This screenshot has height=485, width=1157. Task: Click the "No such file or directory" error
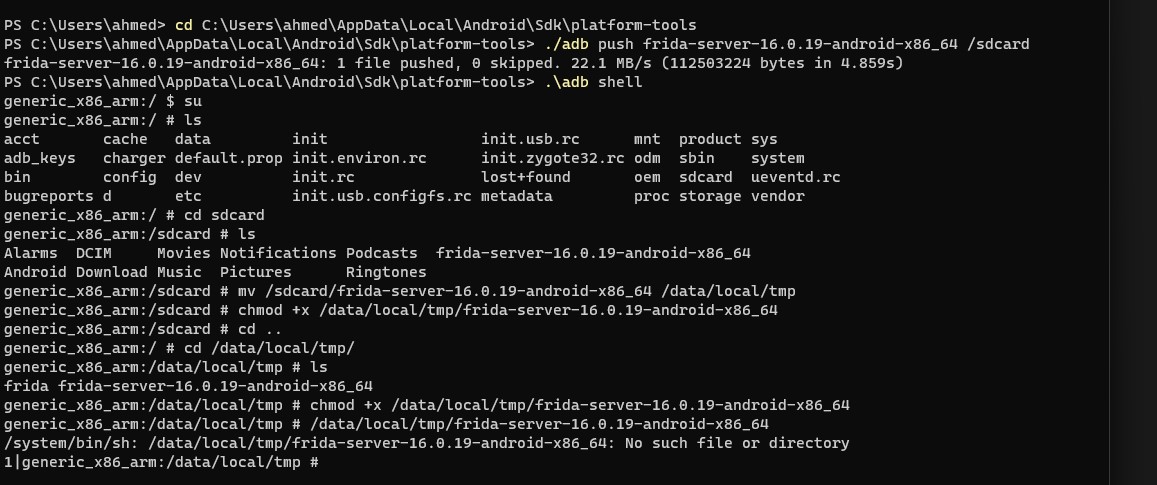click(x=736, y=443)
